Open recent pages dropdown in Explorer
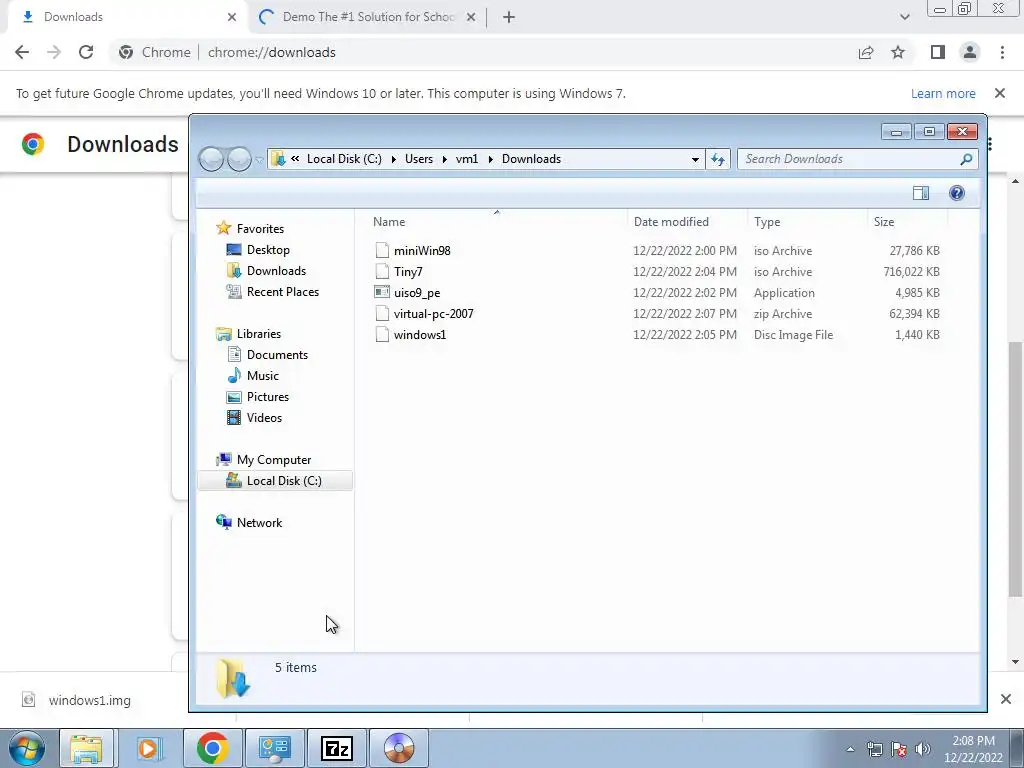This screenshot has height=768, width=1024. coord(259,159)
